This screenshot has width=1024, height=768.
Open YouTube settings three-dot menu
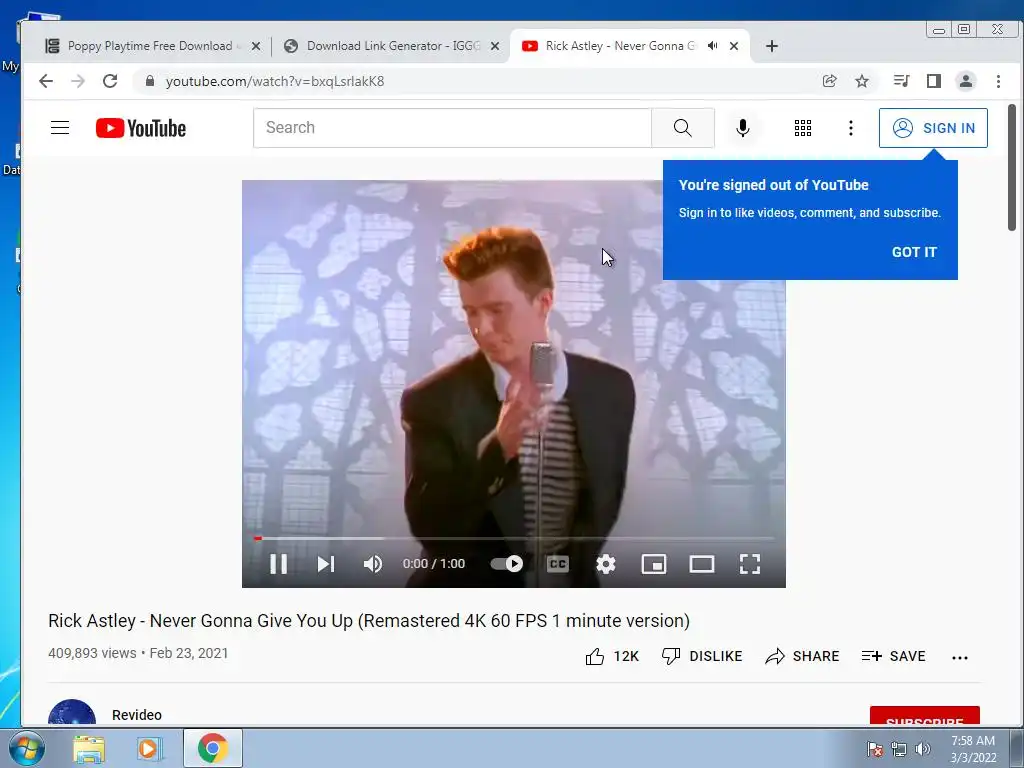point(850,128)
